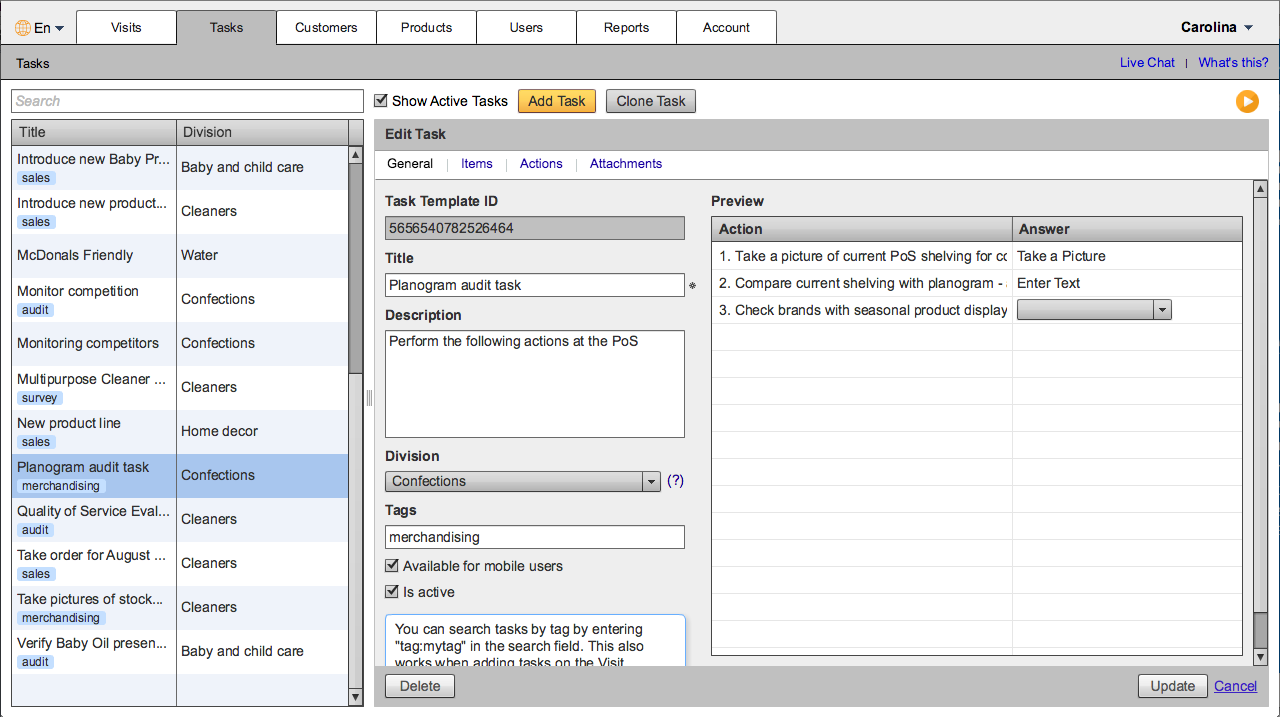This screenshot has width=1280, height=717.
Task: Click the edit form scroll down arrow
Action: tap(1260, 656)
